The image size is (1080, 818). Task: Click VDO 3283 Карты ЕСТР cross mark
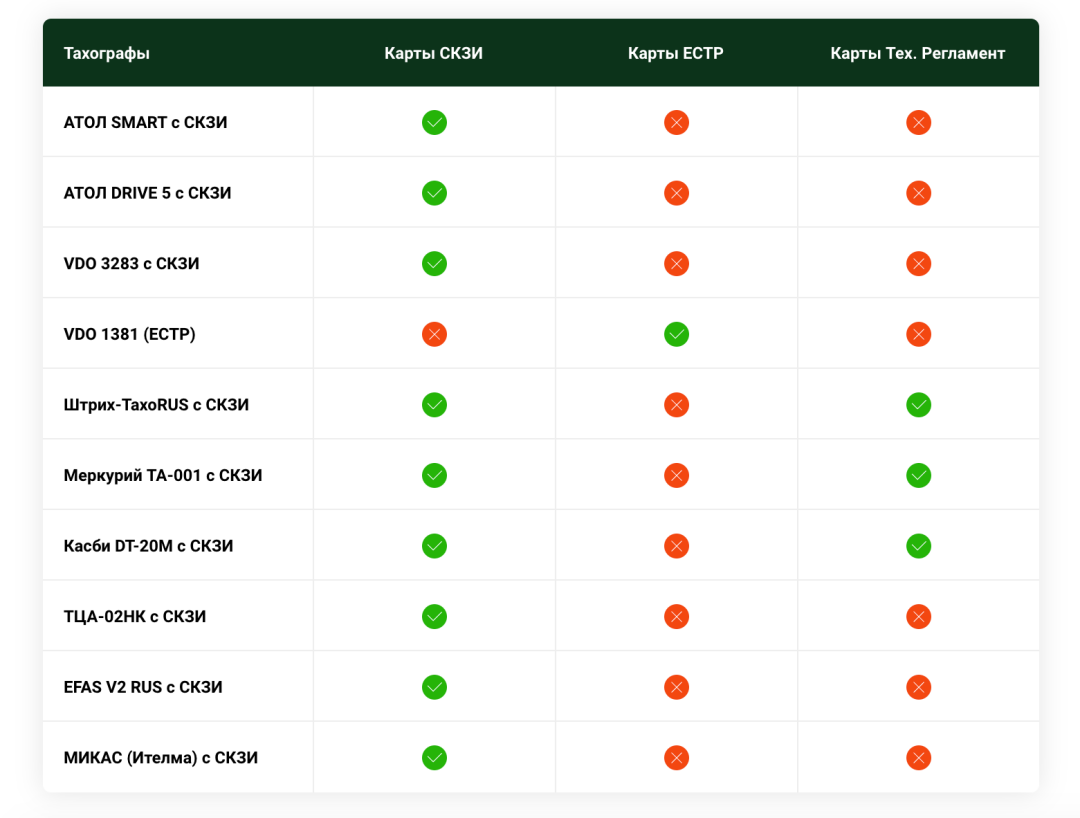[676, 264]
